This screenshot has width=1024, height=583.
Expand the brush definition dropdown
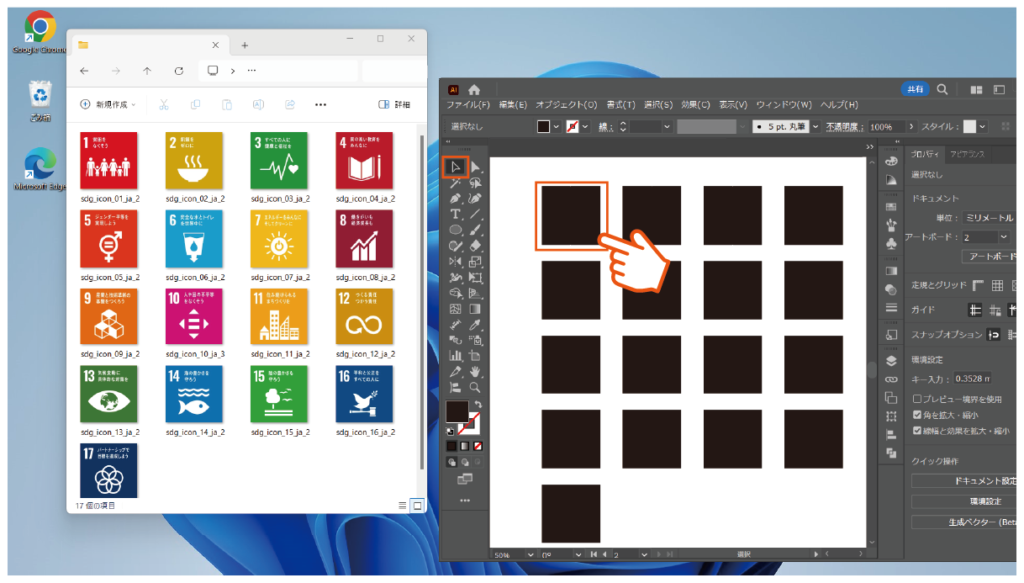(815, 127)
